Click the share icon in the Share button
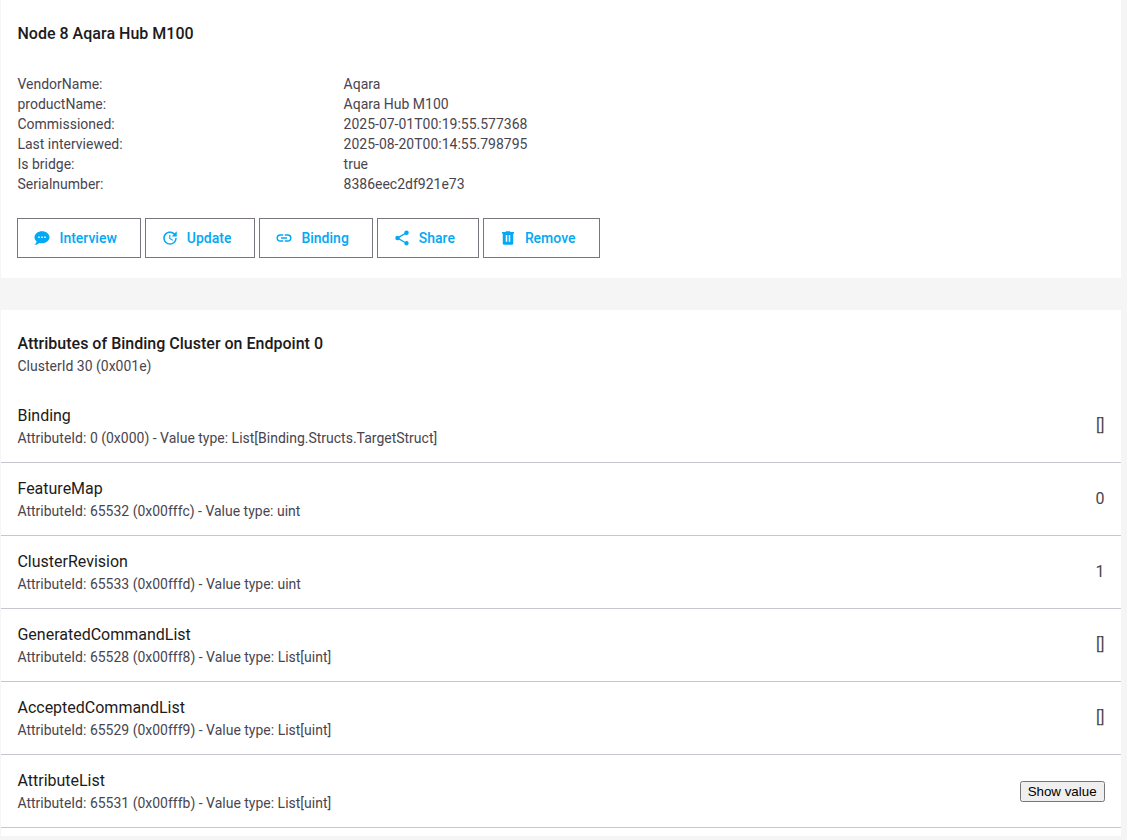The image size is (1127, 840). tap(402, 238)
